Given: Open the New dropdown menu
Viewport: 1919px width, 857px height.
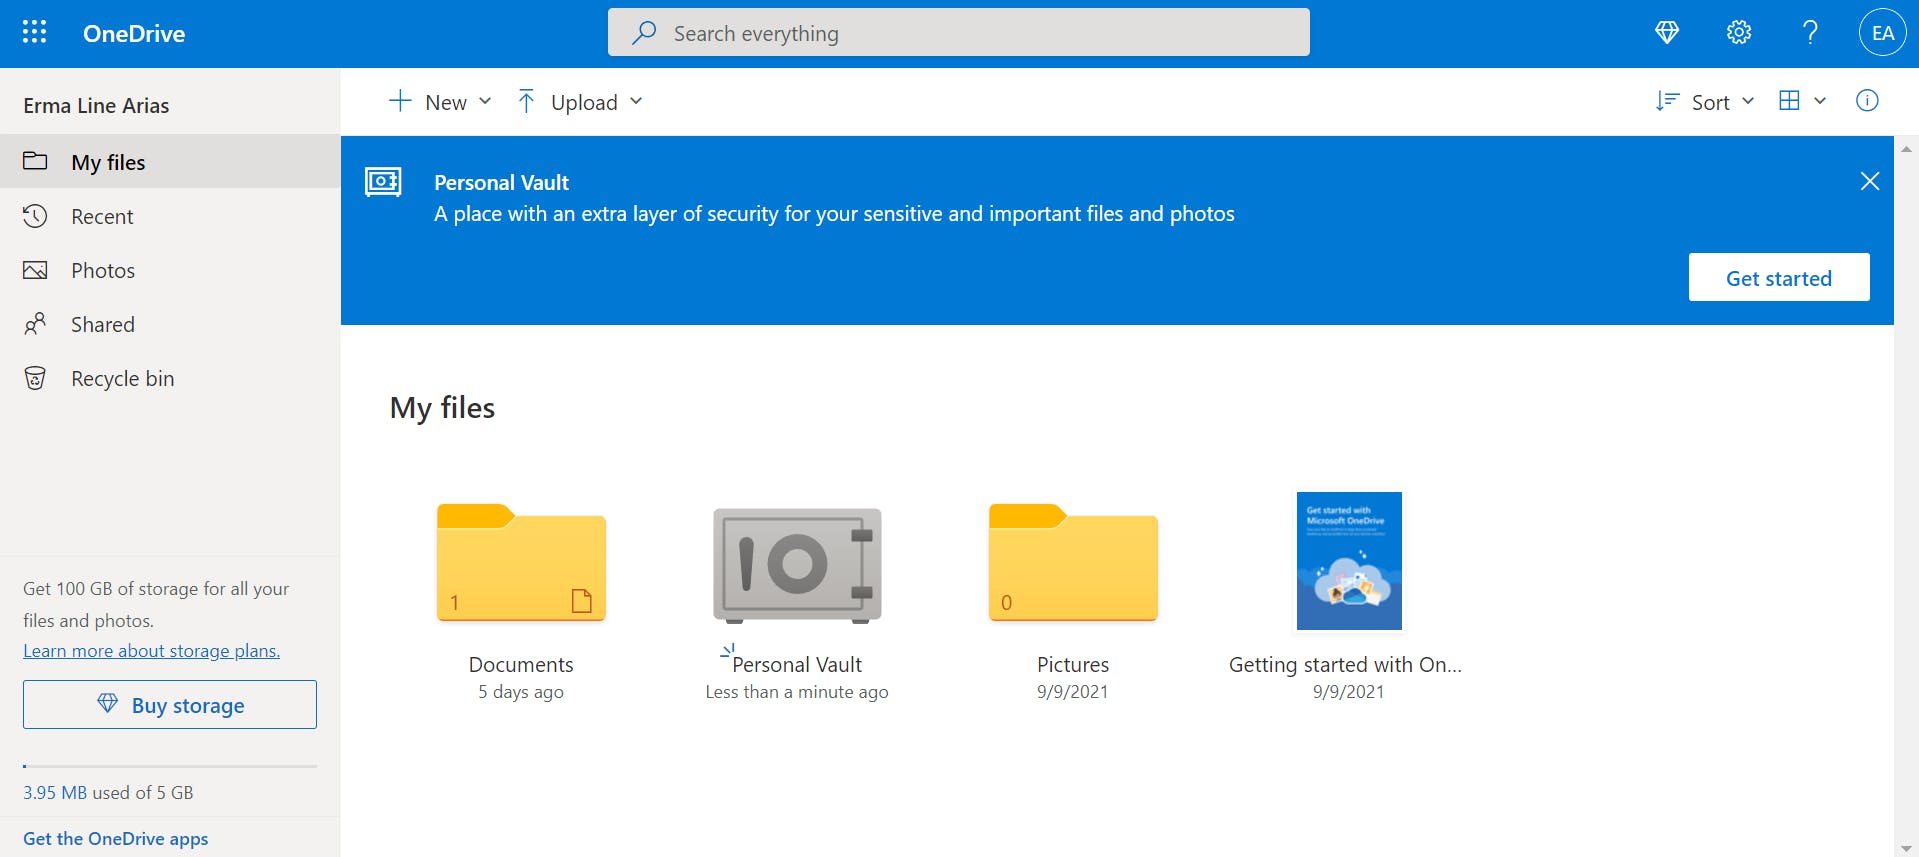Looking at the screenshot, I should [x=440, y=102].
